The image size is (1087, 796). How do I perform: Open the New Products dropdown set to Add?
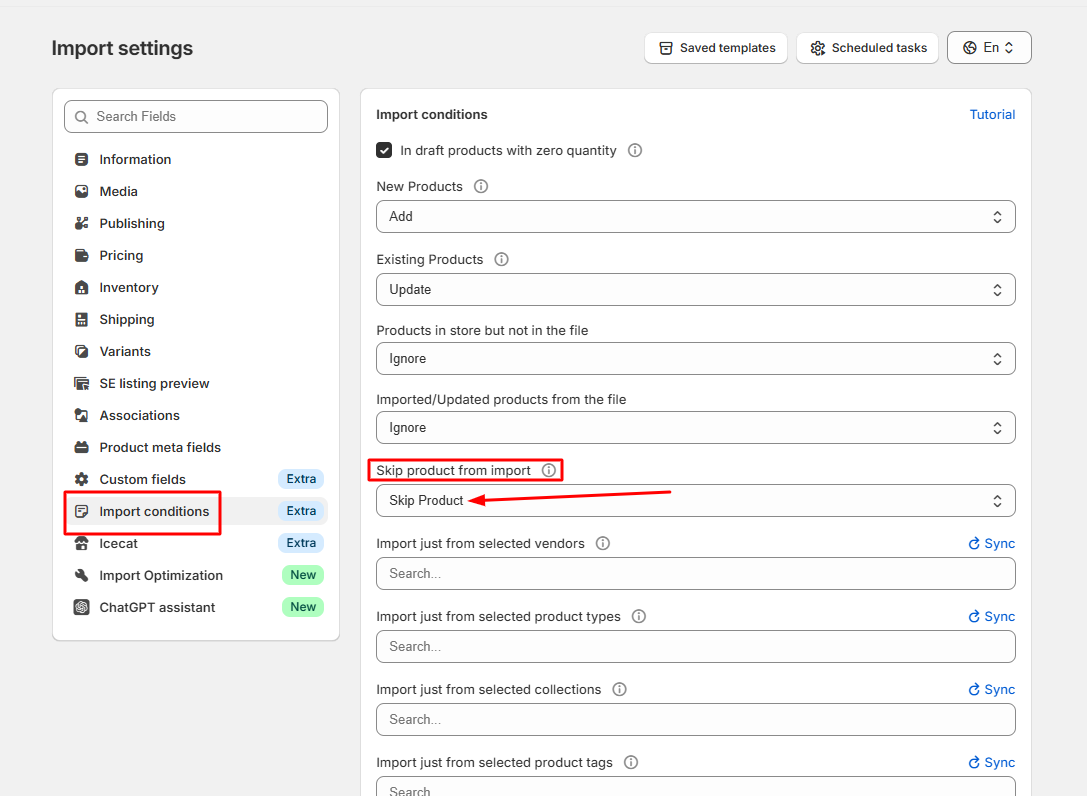point(695,217)
